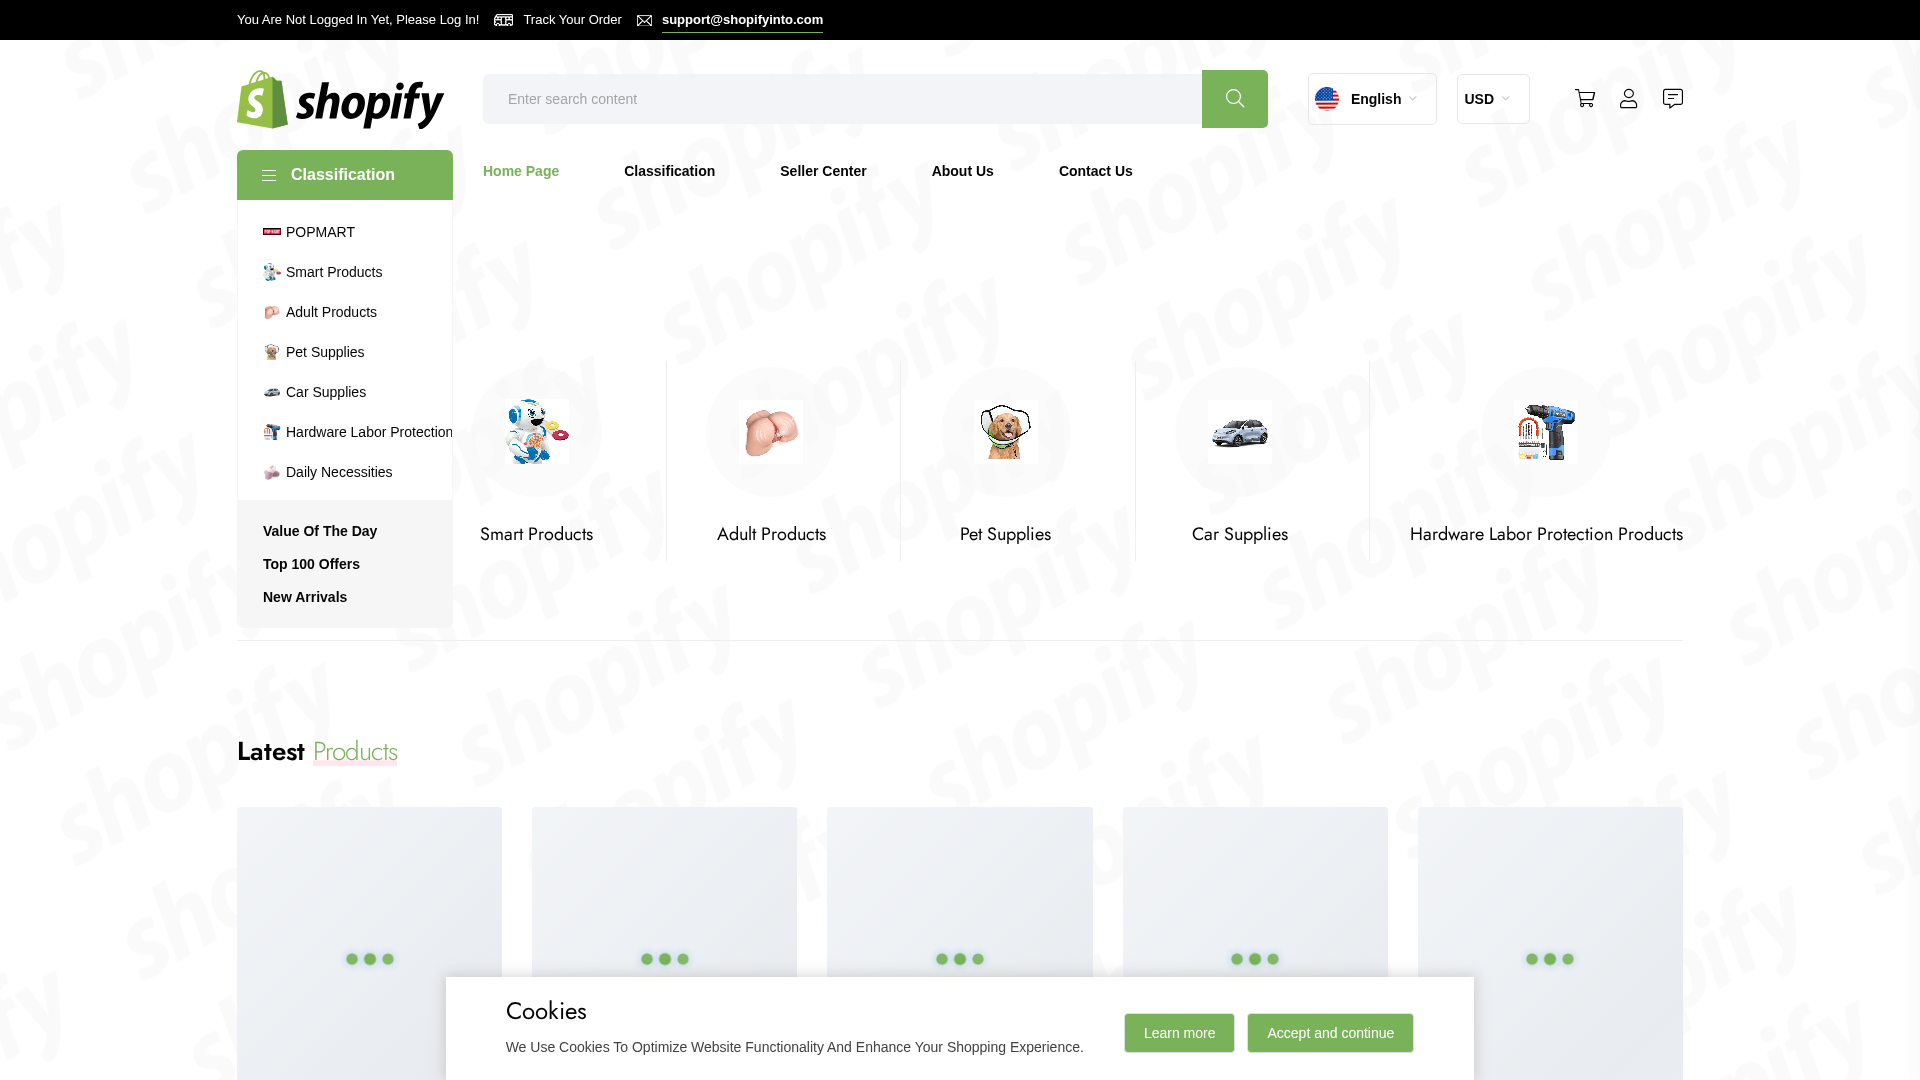1920x1080 pixels.
Task: Expand the green Classification menu
Action: [345, 175]
